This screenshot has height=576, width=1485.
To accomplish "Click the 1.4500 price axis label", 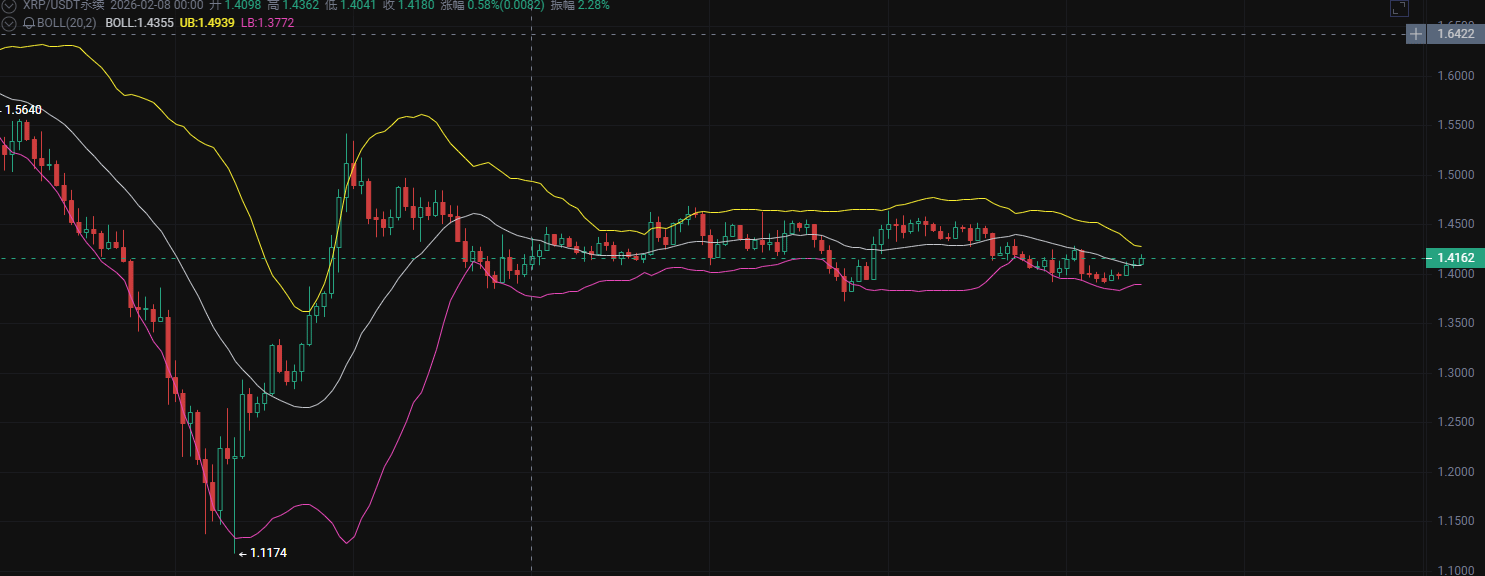I will click(1456, 224).
